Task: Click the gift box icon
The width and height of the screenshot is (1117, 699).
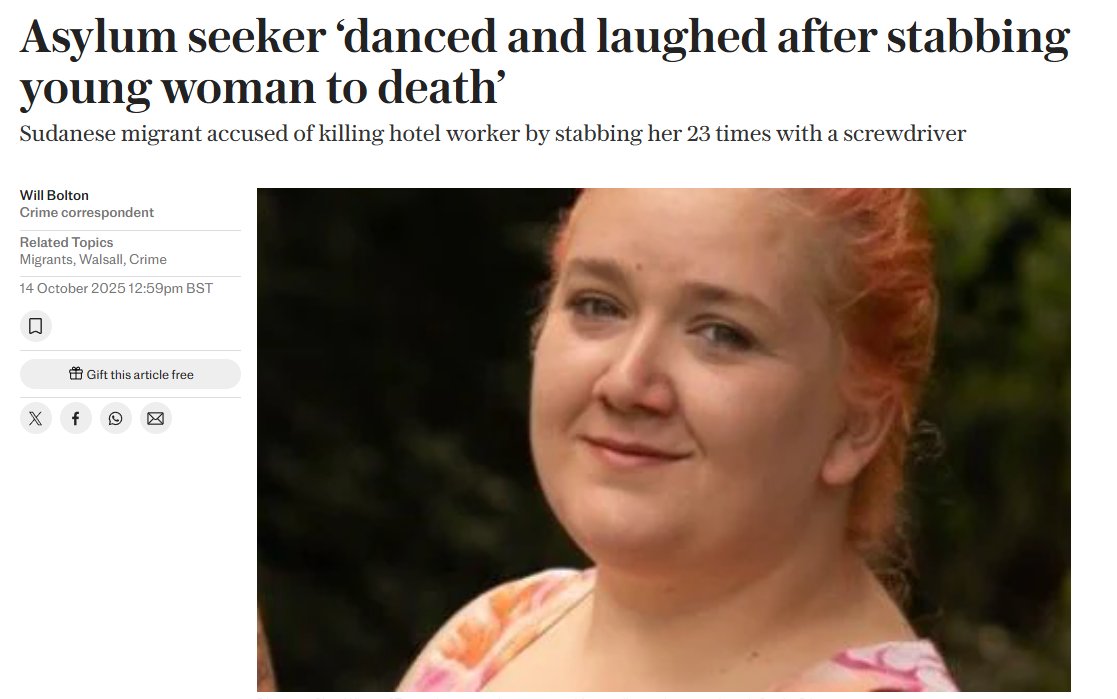Action: [x=76, y=373]
